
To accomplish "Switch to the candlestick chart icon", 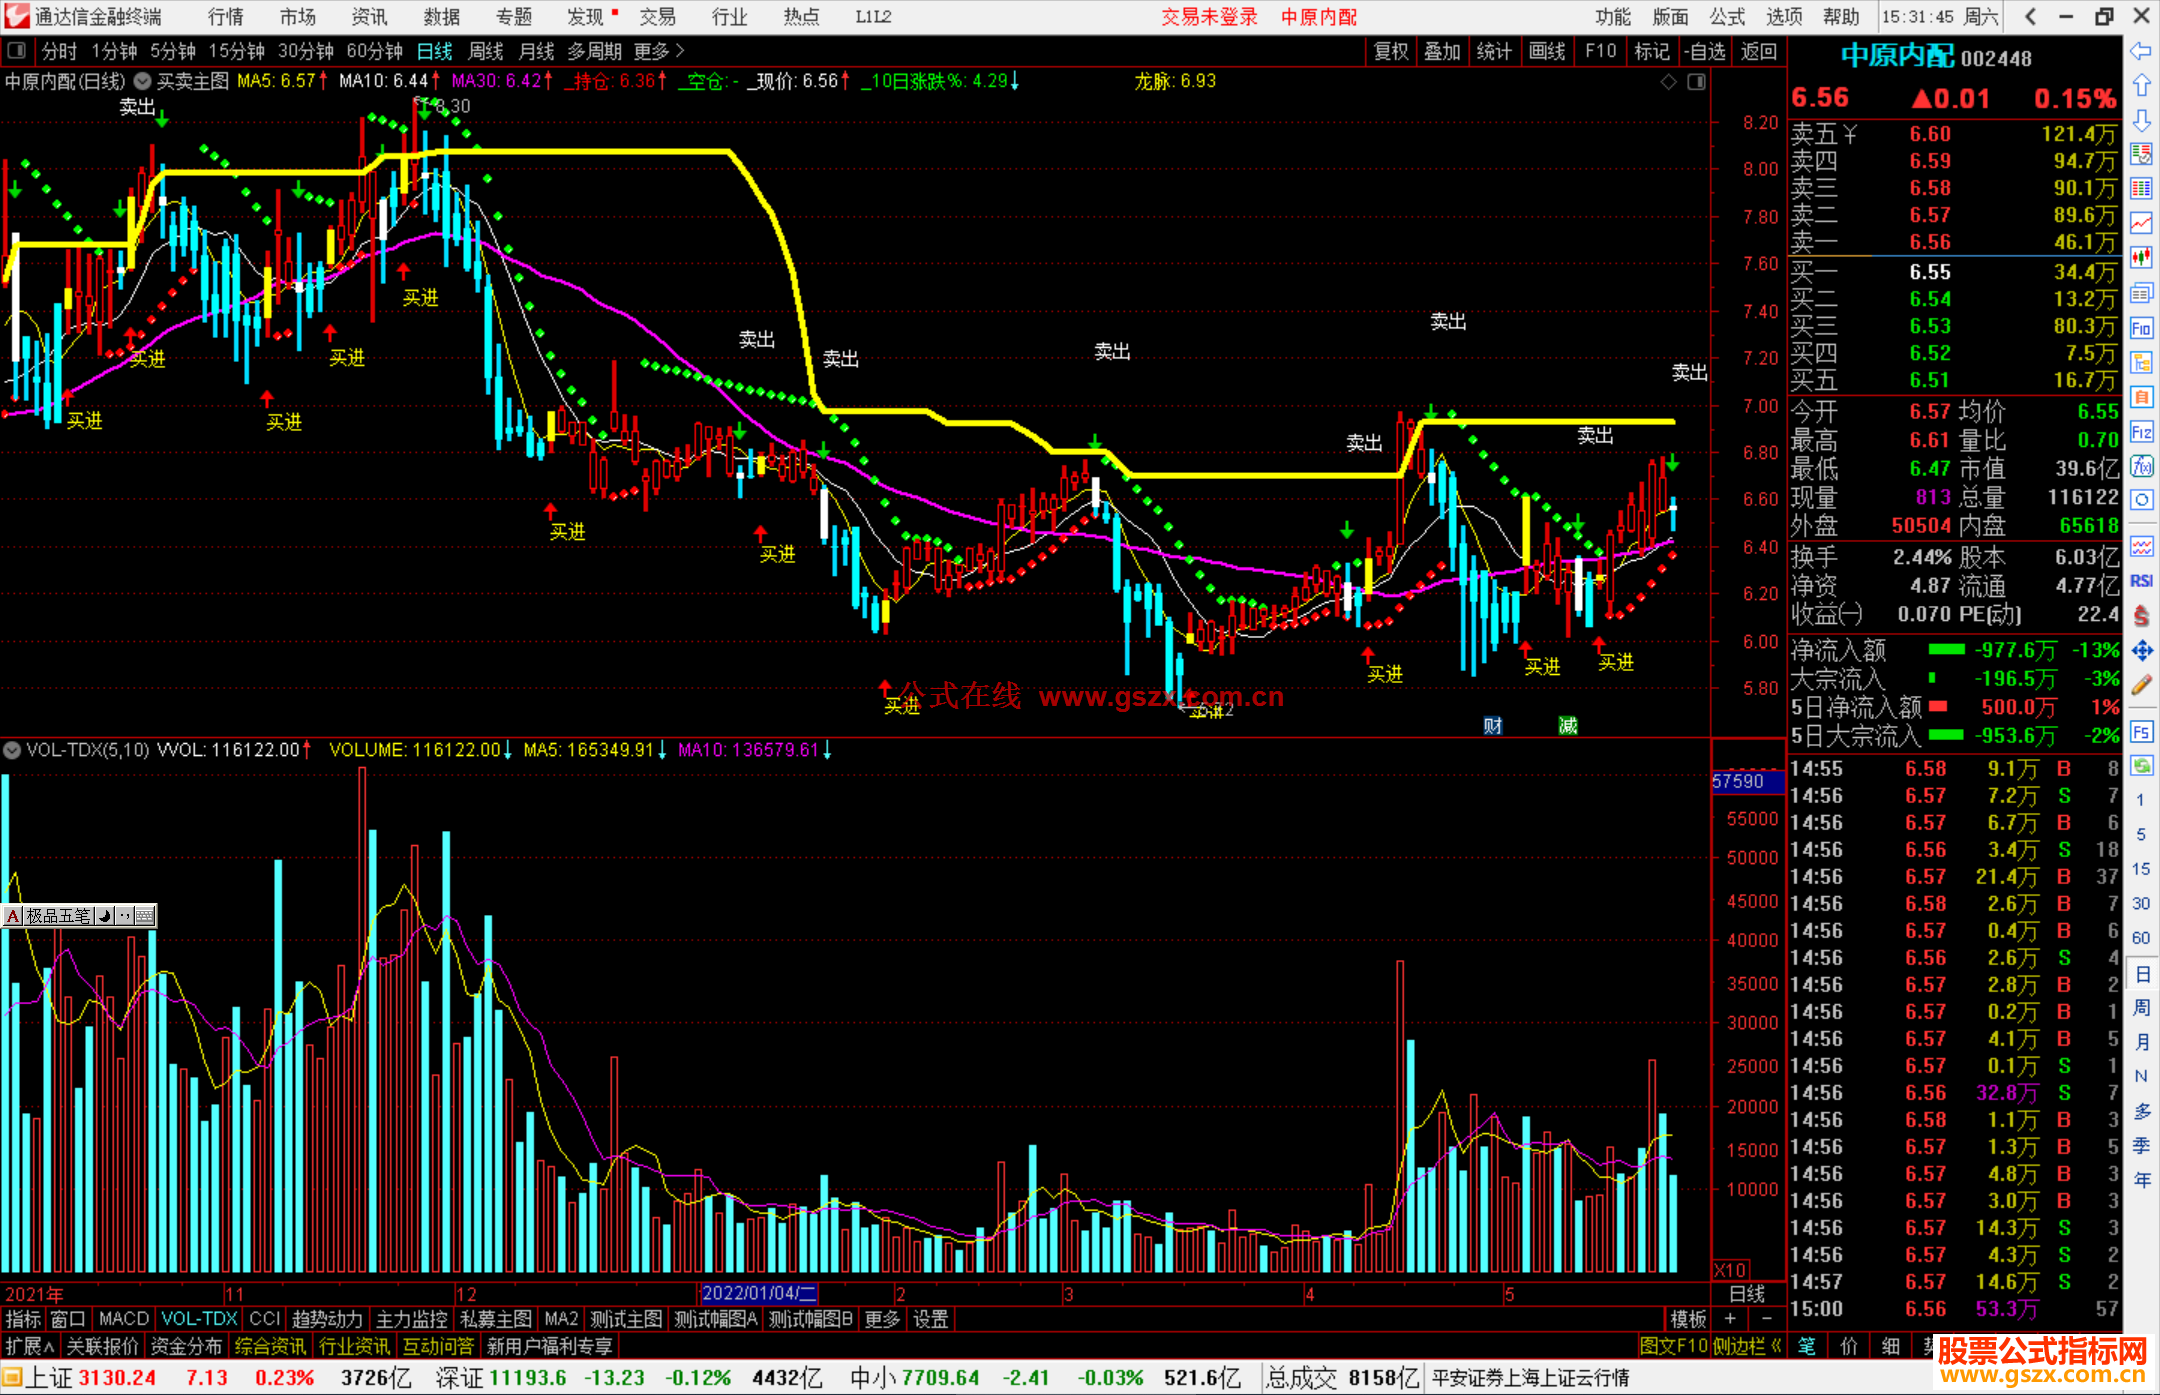I will point(2141,258).
